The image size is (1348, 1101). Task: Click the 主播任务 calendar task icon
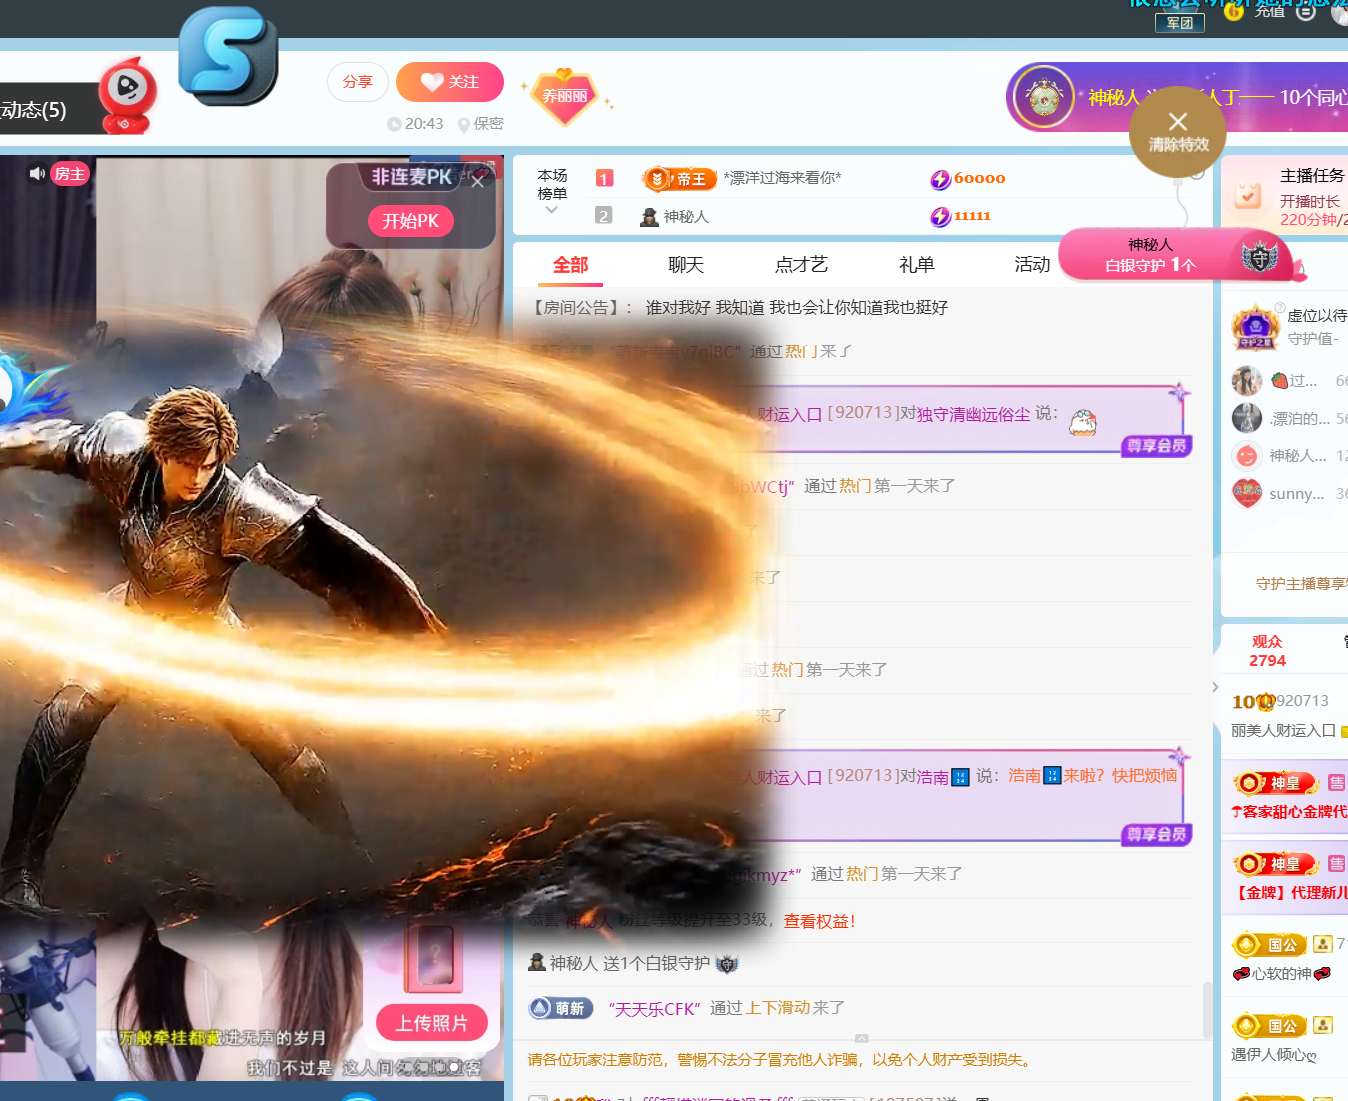coord(1248,195)
